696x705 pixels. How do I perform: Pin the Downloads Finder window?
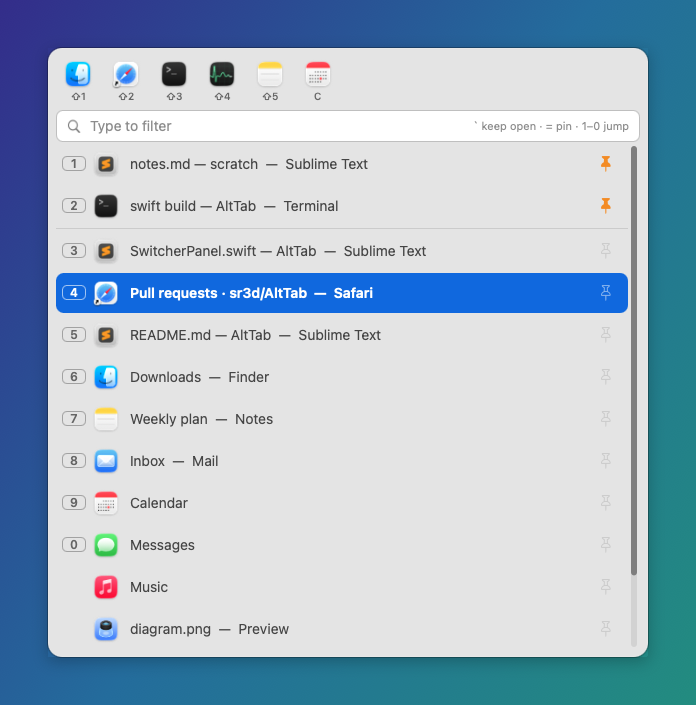click(606, 376)
